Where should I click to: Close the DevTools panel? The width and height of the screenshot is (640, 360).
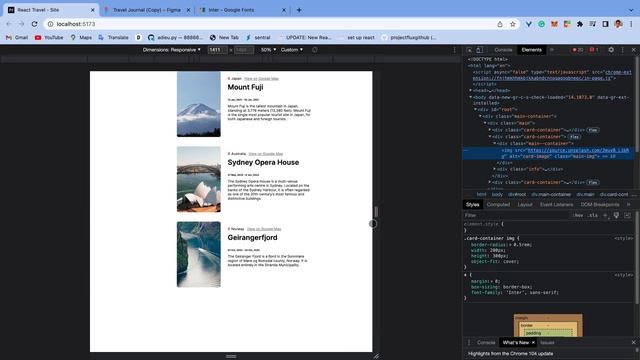click(x=633, y=50)
